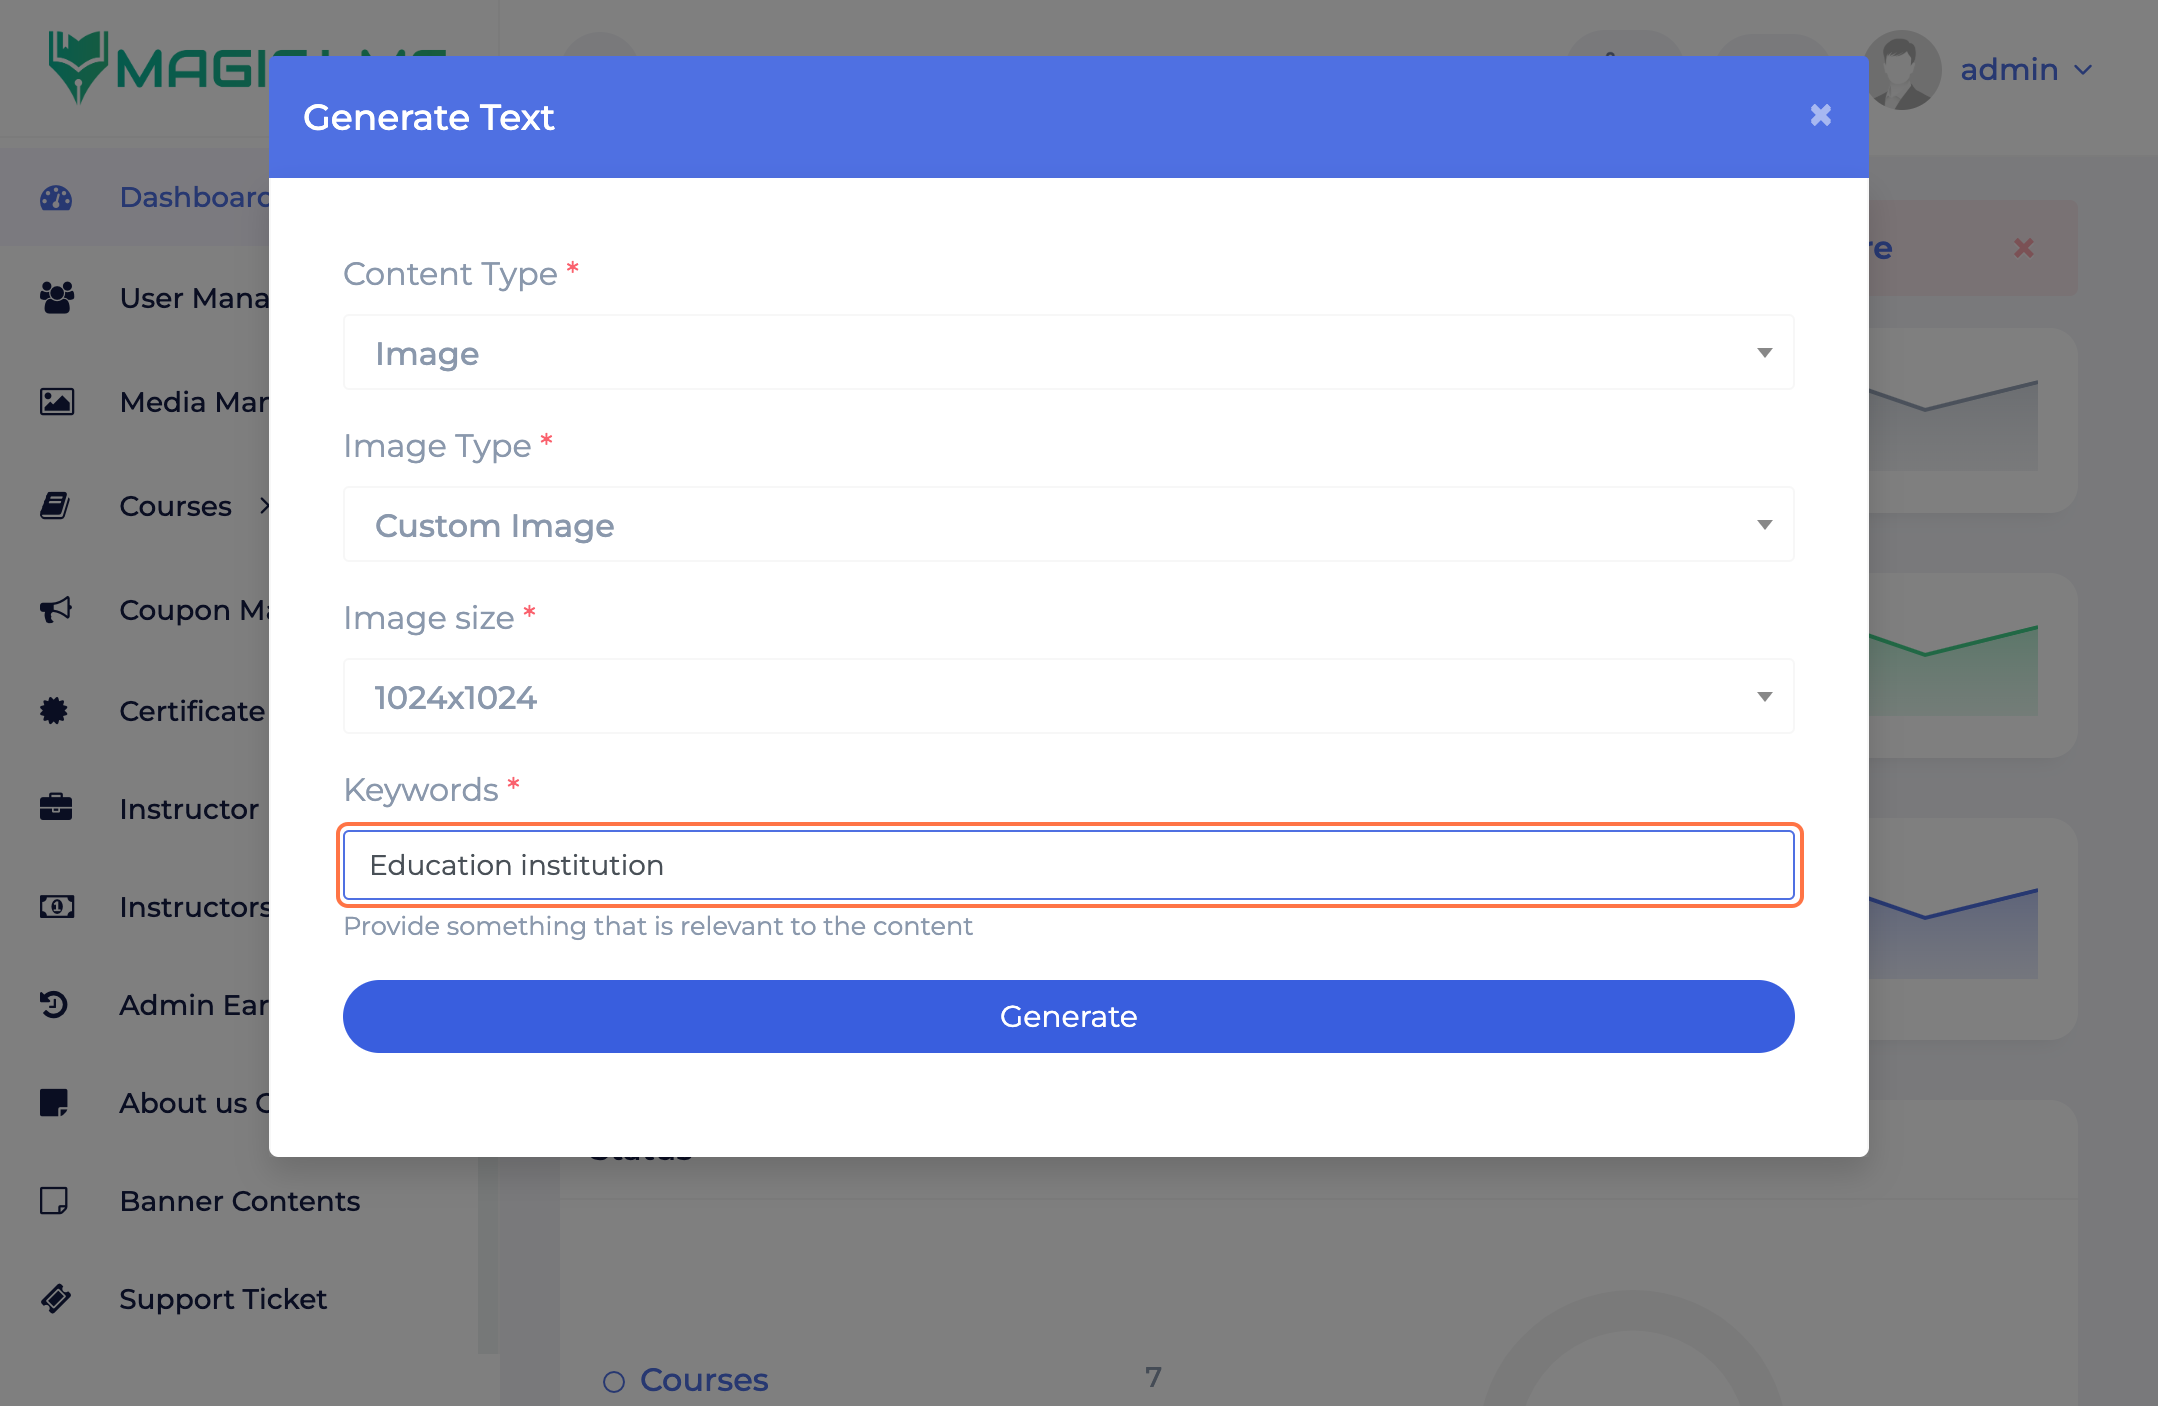The image size is (2158, 1406).
Task: Open Courses in the sidebar menu
Action: [176, 506]
